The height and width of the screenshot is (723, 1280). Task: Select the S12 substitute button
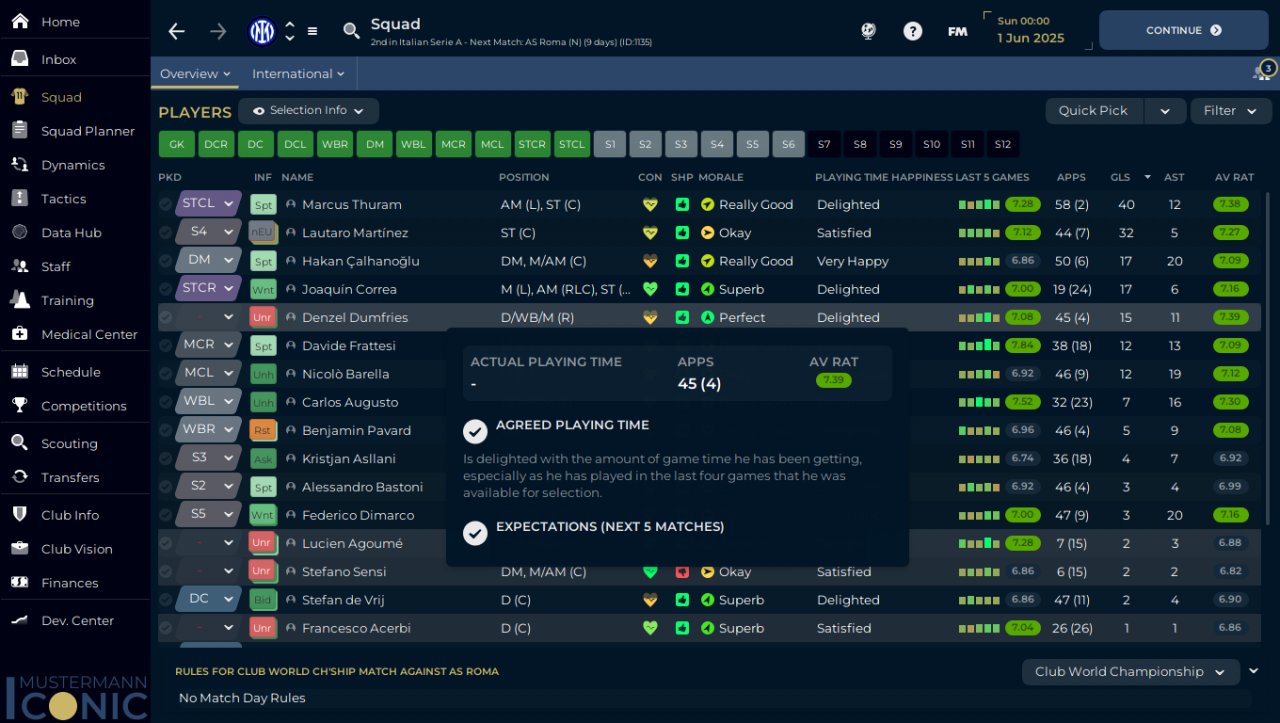pos(1003,145)
